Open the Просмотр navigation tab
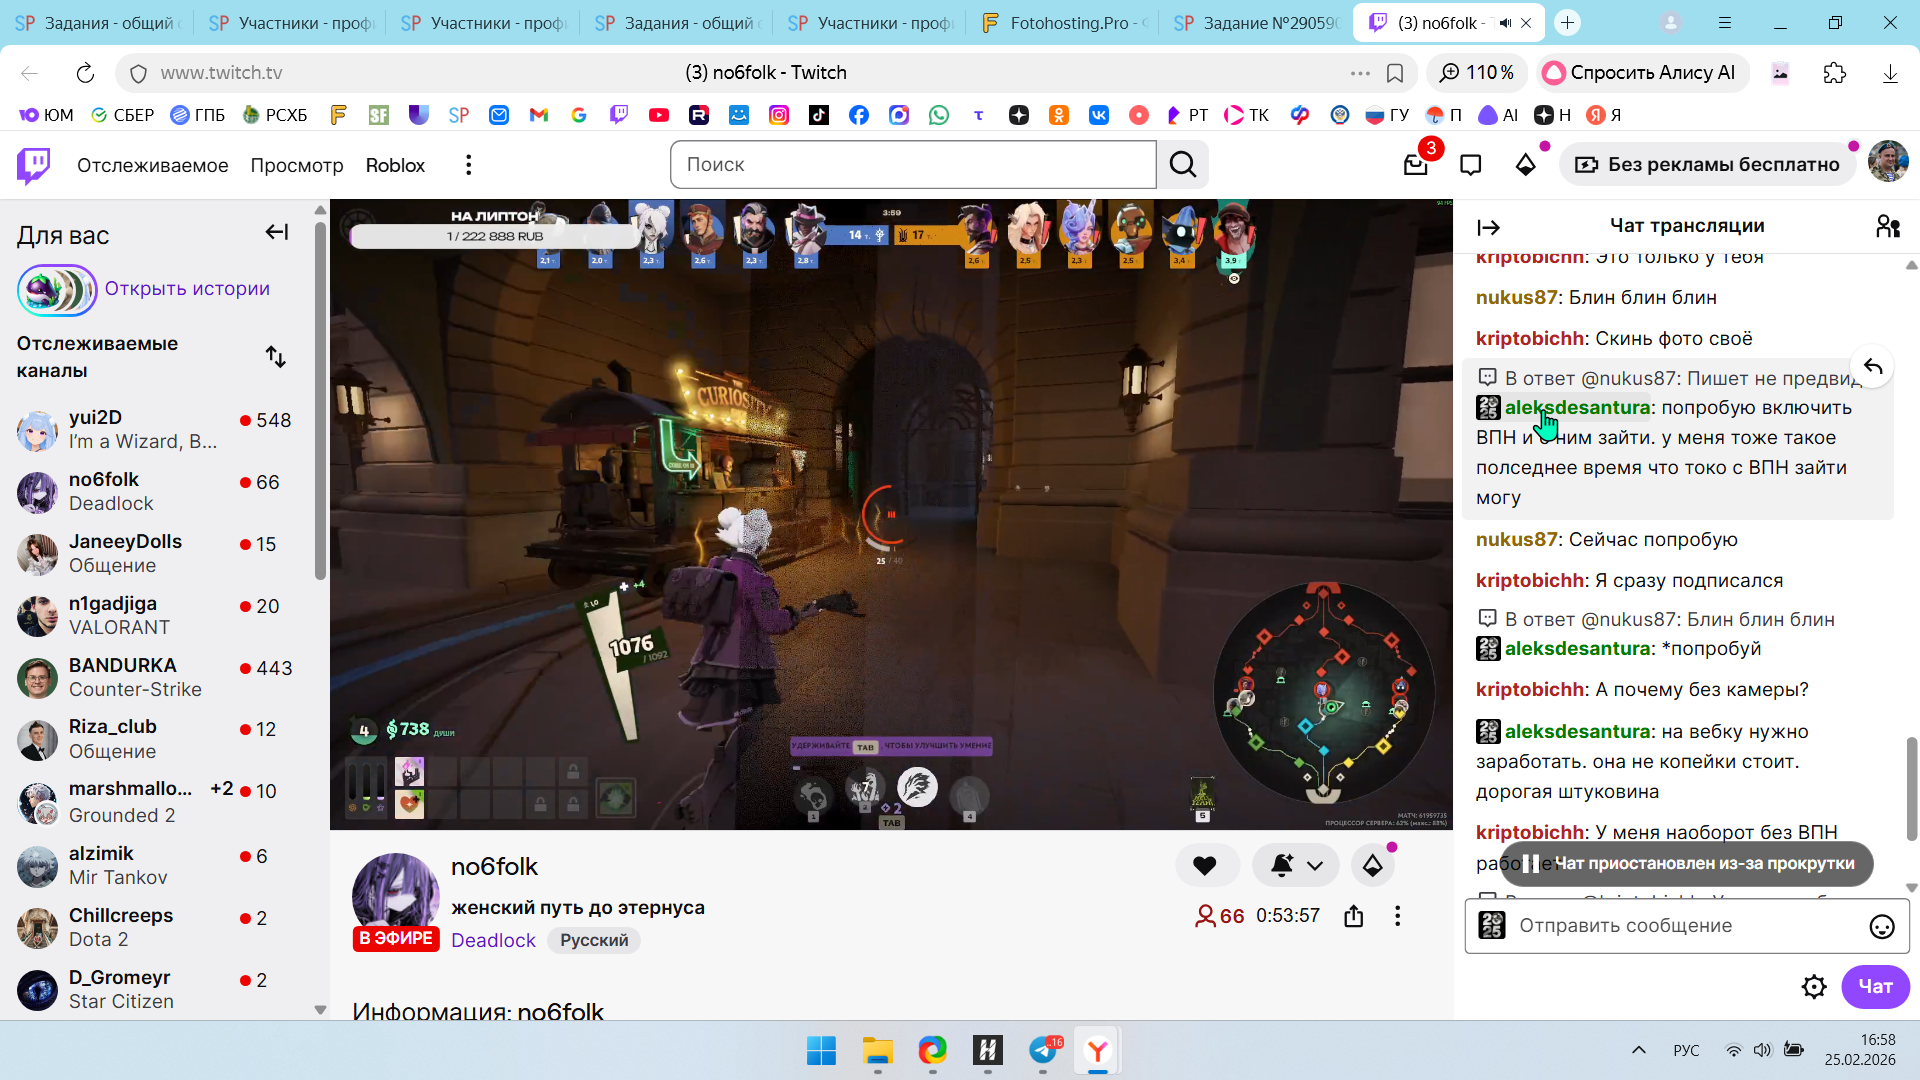Viewport: 1920px width, 1080px height. point(296,165)
